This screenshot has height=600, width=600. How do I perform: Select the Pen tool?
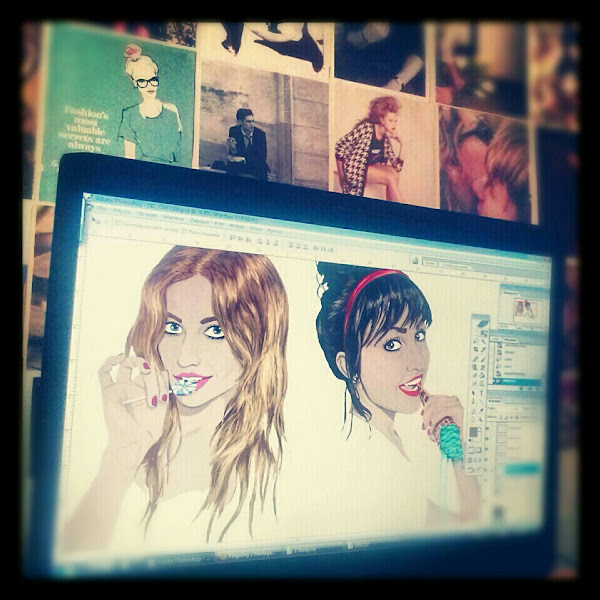click(473, 401)
